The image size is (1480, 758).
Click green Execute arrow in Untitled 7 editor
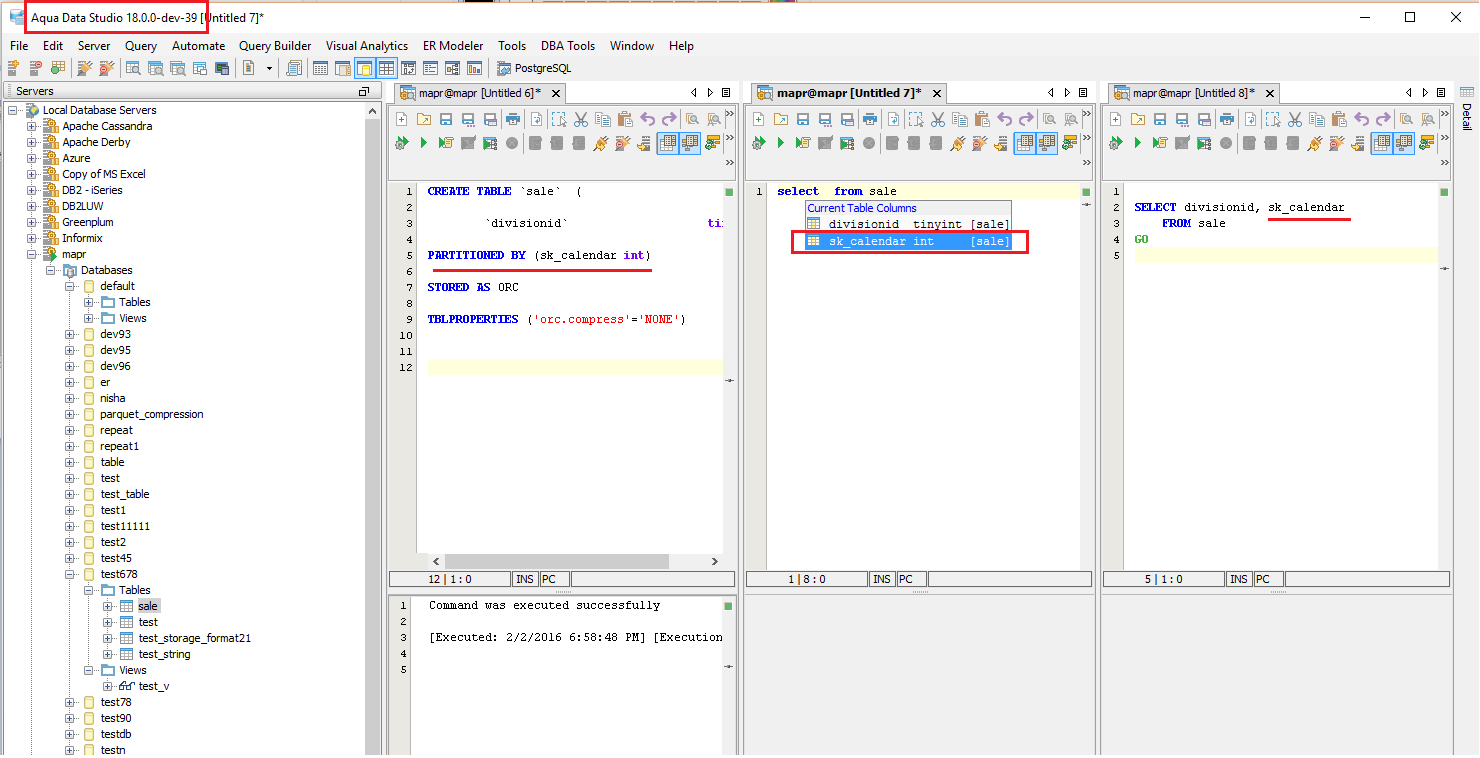coord(781,143)
